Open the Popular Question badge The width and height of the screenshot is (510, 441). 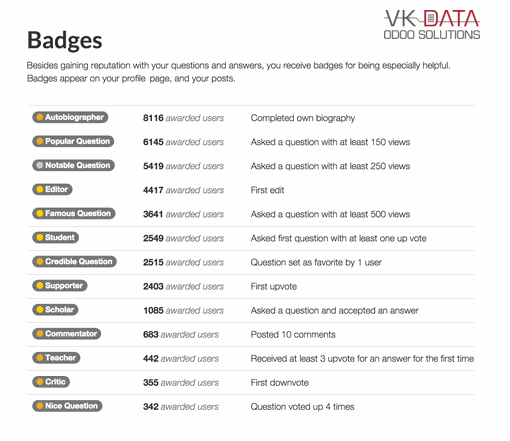point(73,141)
